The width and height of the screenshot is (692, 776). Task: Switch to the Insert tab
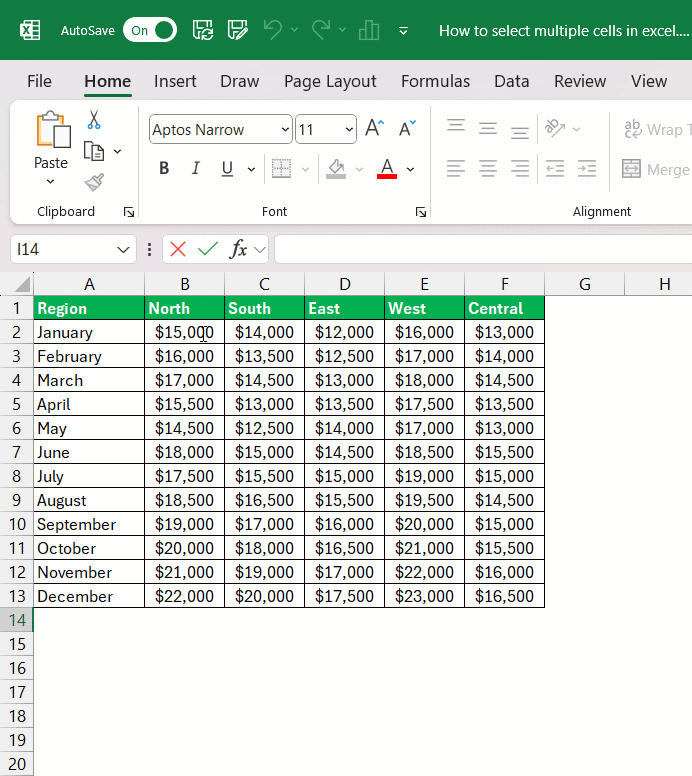coord(175,81)
